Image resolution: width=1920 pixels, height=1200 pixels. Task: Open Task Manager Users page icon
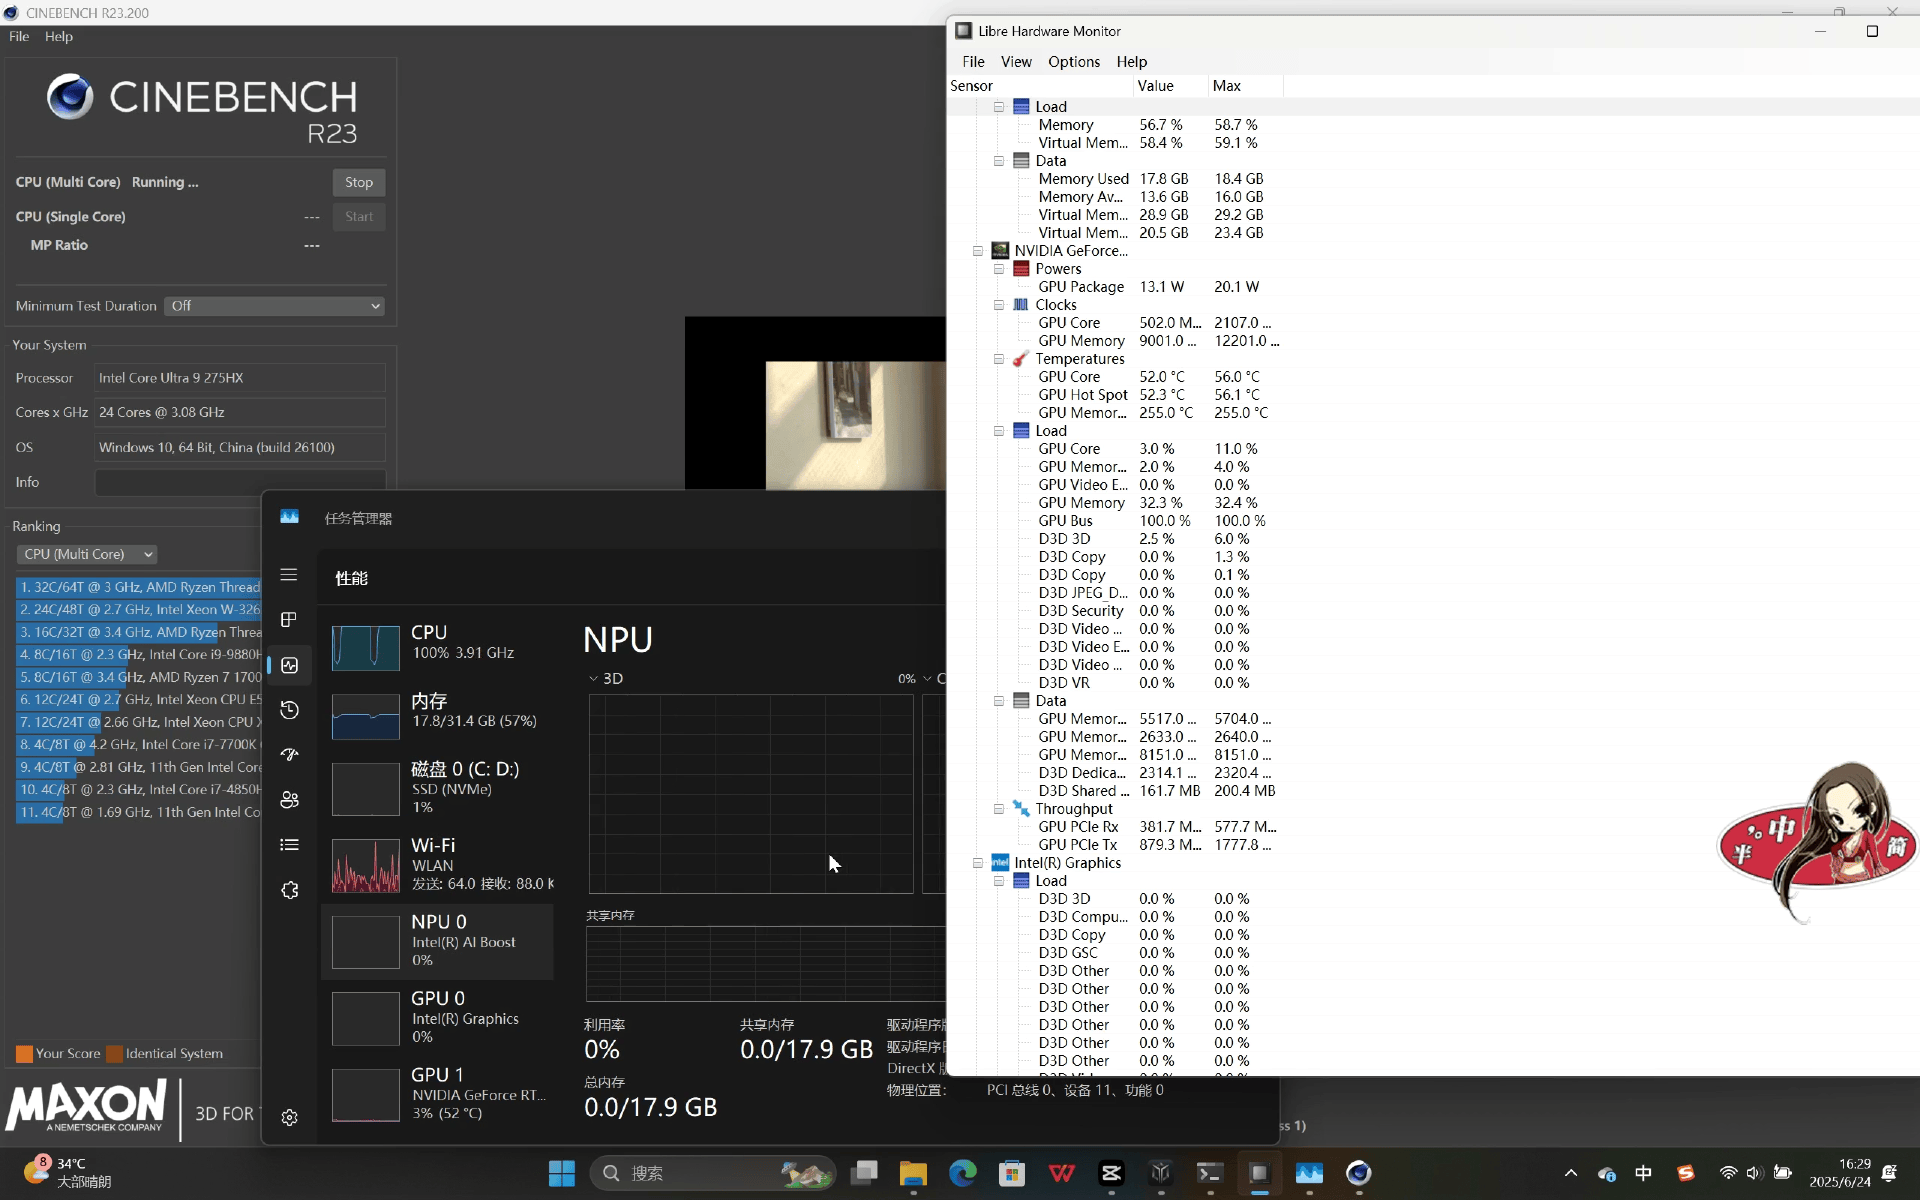click(289, 800)
